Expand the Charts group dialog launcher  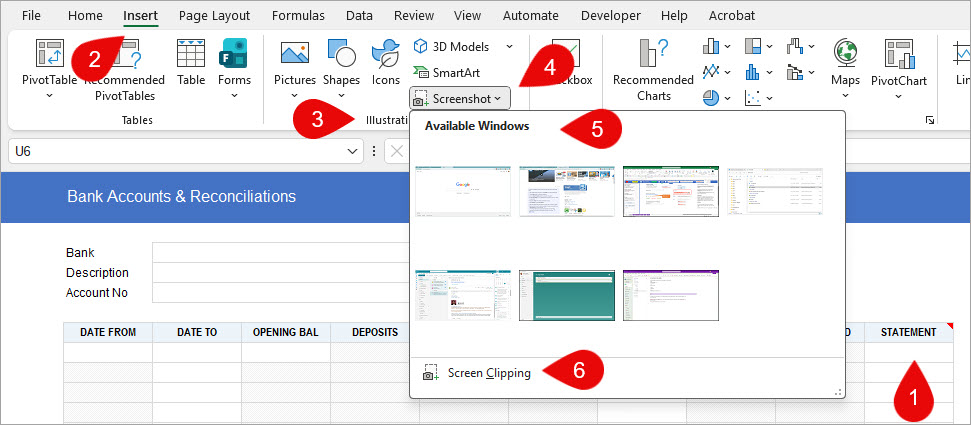pos(930,120)
